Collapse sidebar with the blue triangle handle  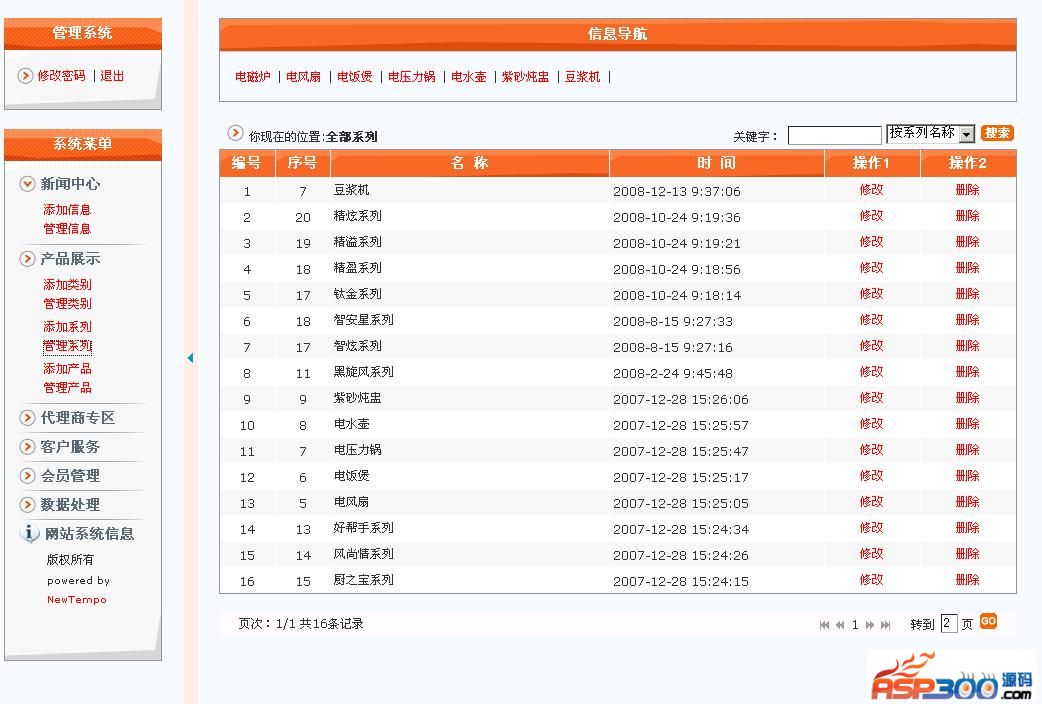coord(191,358)
